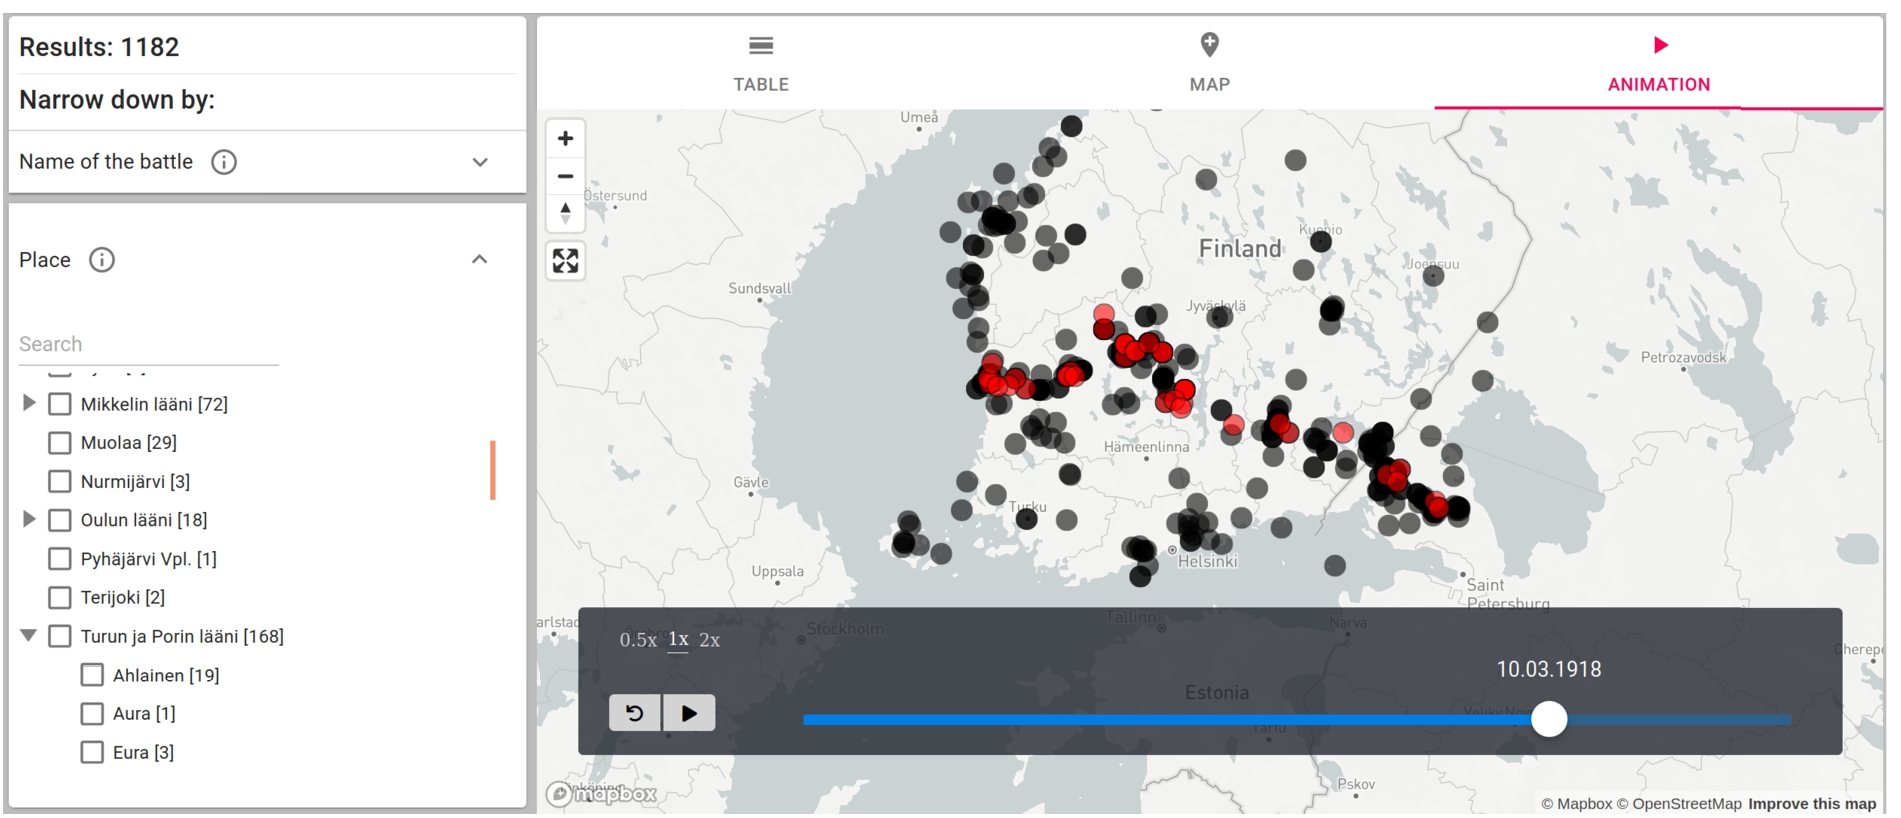Expand the Name of the battle filter
The image size is (1901, 818).
click(x=480, y=162)
